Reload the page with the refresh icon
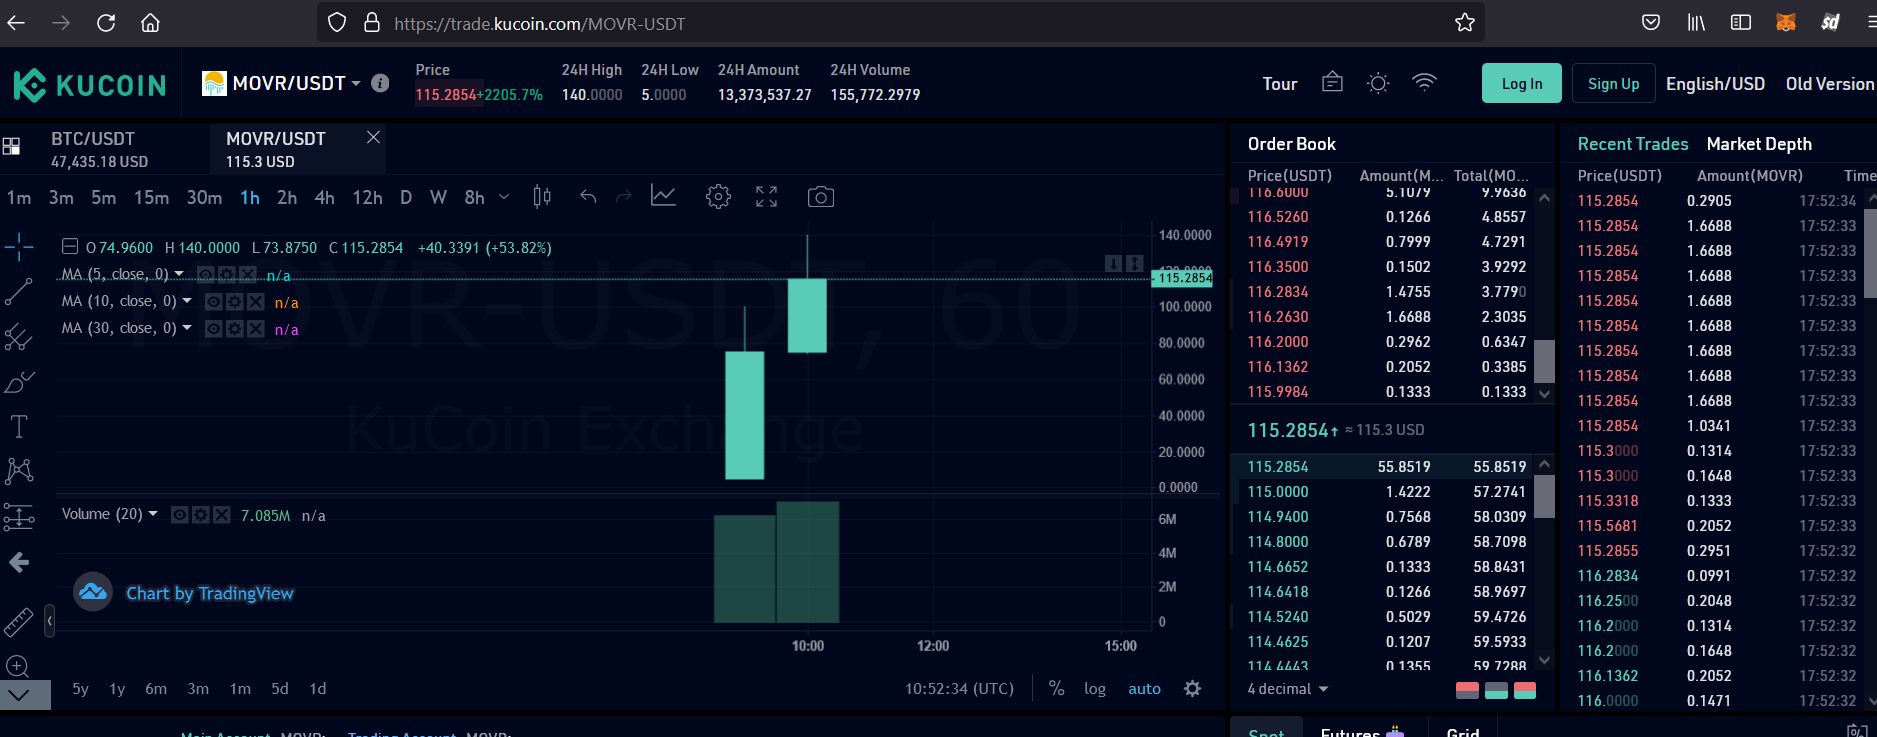 point(106,23)
